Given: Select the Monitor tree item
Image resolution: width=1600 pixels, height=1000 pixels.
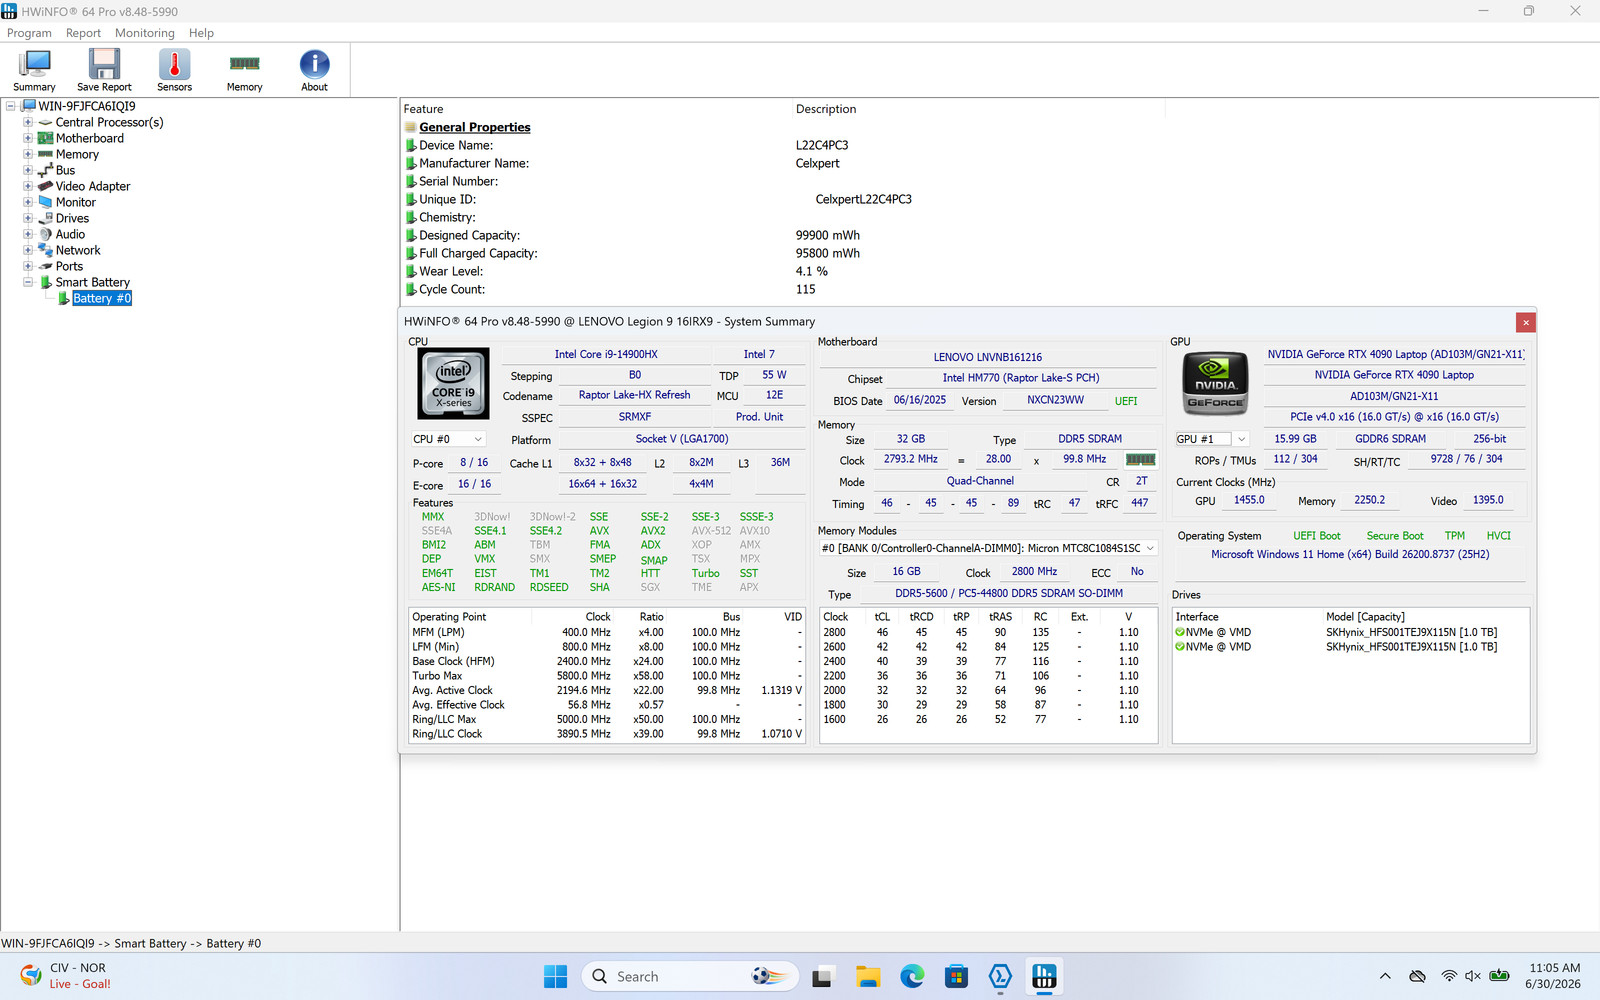Looking at the screenshot, I should pos(75,202).
